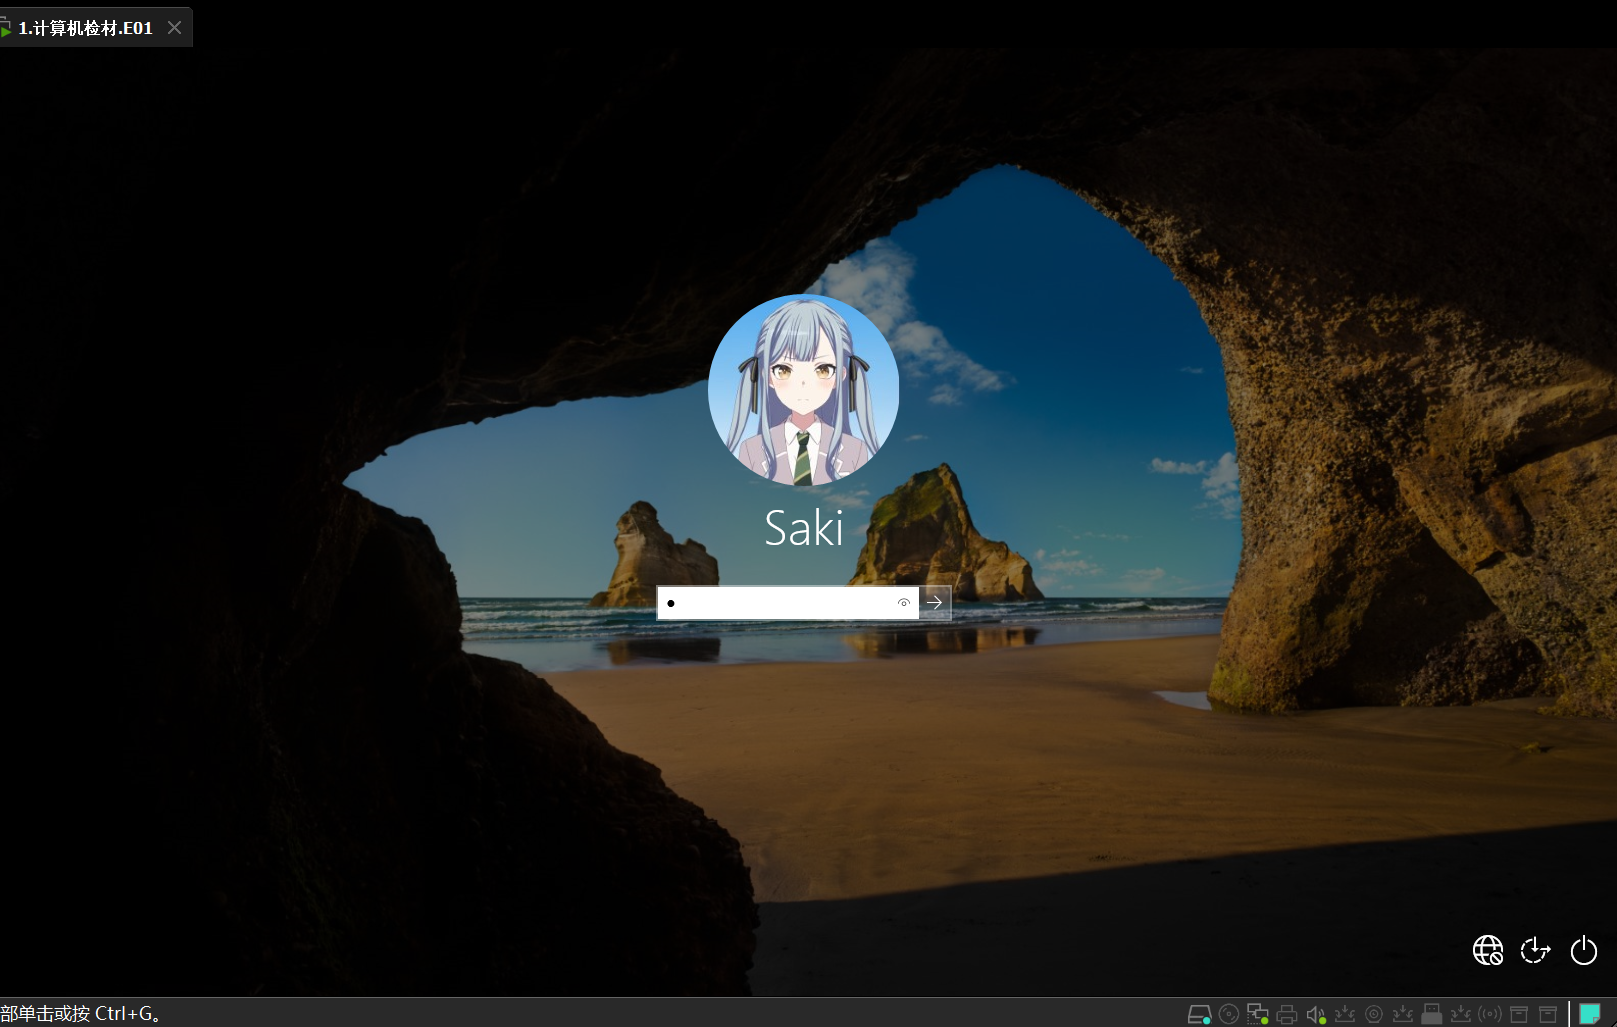Click the hard disk device status icon
Image resolution: width=1617 pixels, height=1027 pixels.
tap(1199, 1014)
